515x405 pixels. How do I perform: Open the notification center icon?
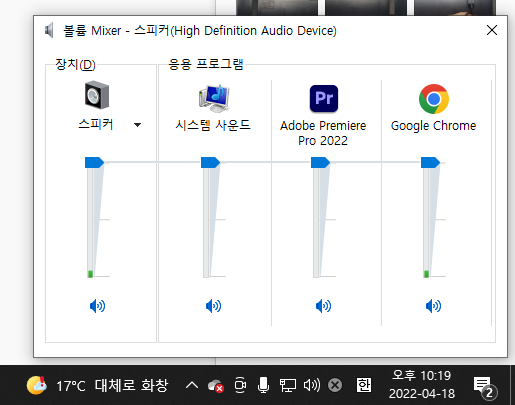click(485, 387)
